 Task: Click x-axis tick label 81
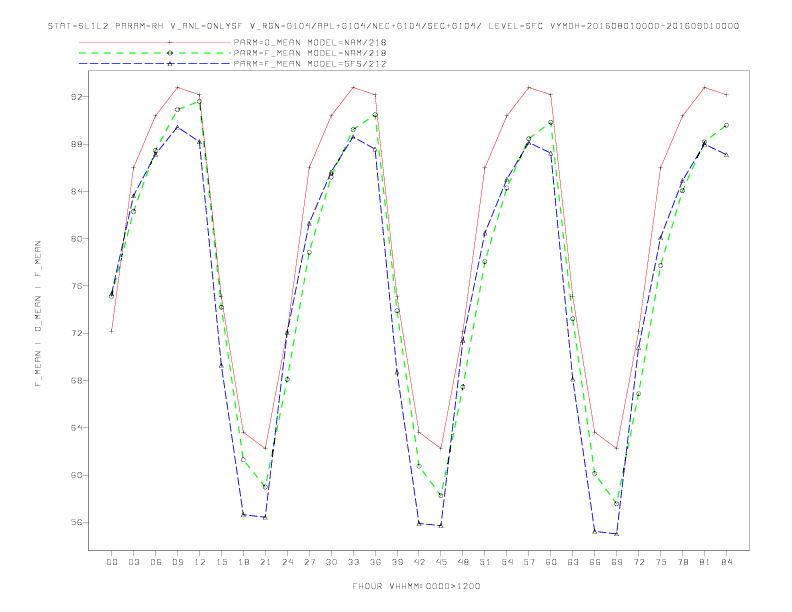pyautogui.click(x=705, y=562)
